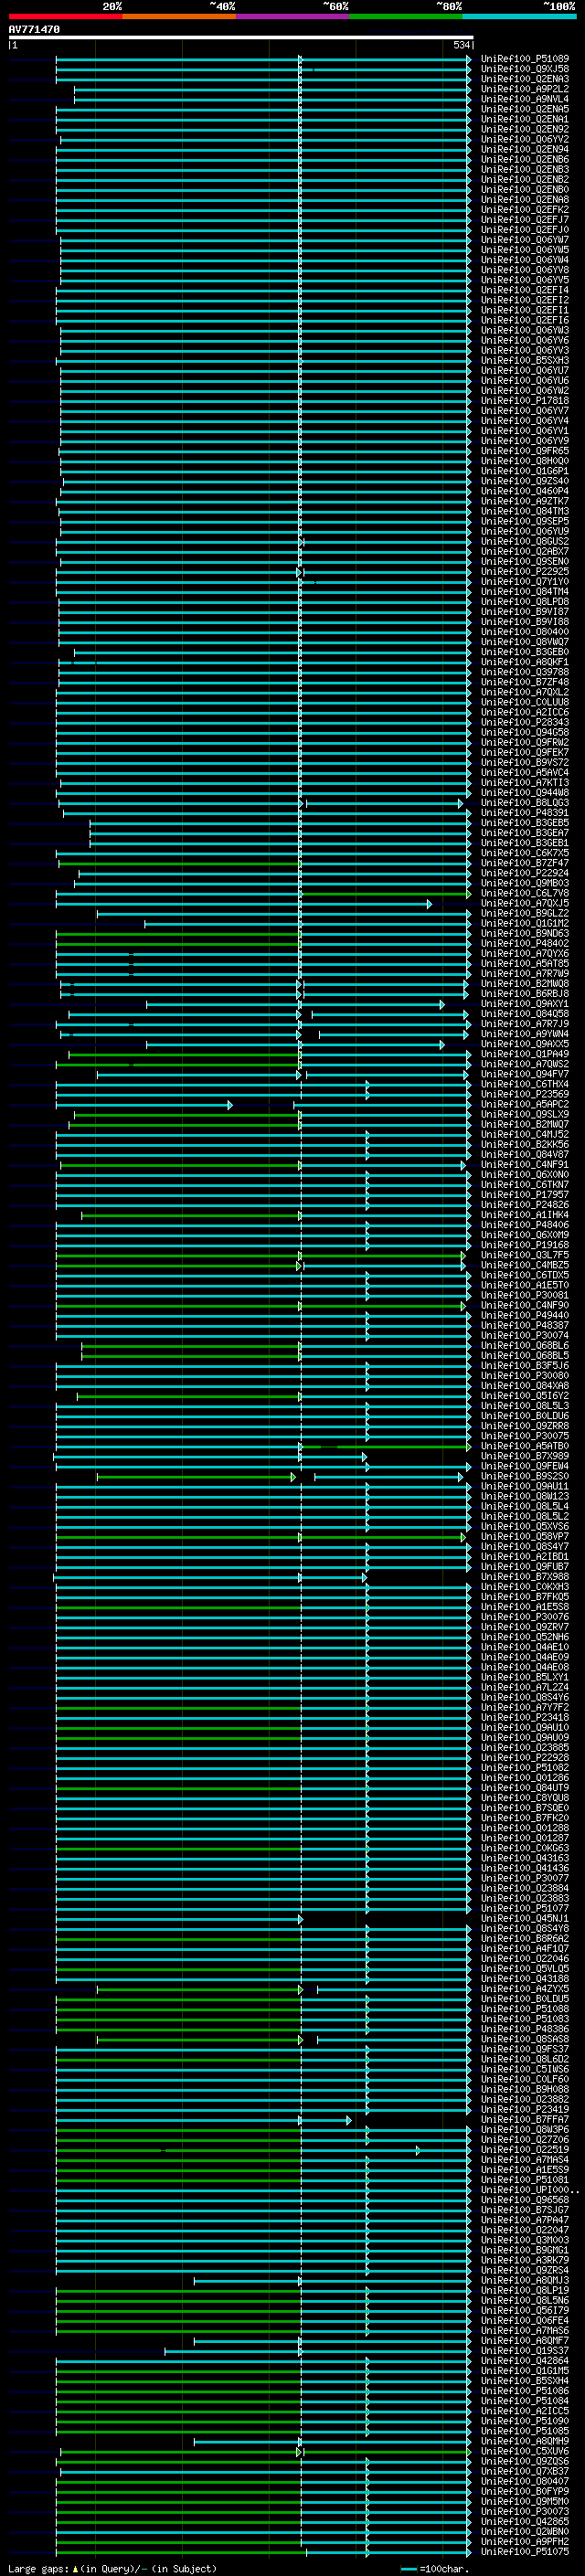
Task: Select the UniRef100_Q3L7F5 label
Action: [x=525, y=1255]
